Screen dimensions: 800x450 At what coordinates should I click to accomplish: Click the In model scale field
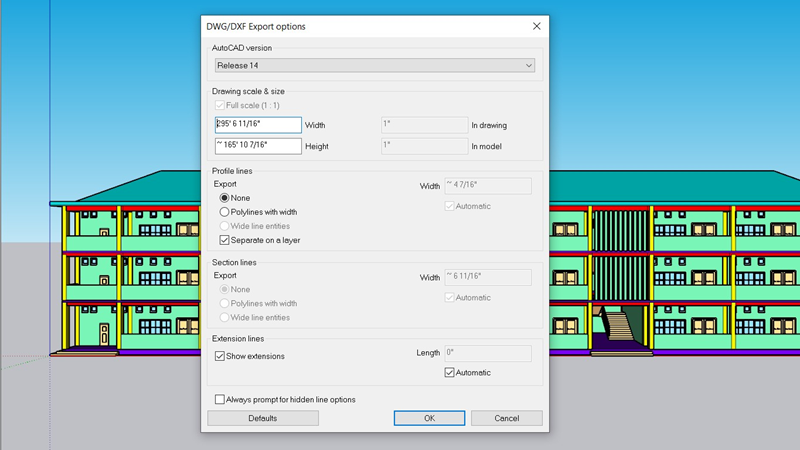[424, 146]
